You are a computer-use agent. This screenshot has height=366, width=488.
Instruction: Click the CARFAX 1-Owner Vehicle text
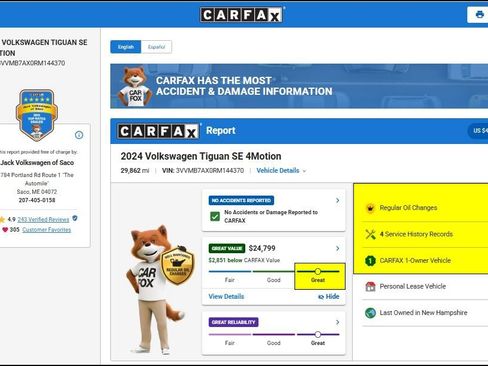pos(415,260)
